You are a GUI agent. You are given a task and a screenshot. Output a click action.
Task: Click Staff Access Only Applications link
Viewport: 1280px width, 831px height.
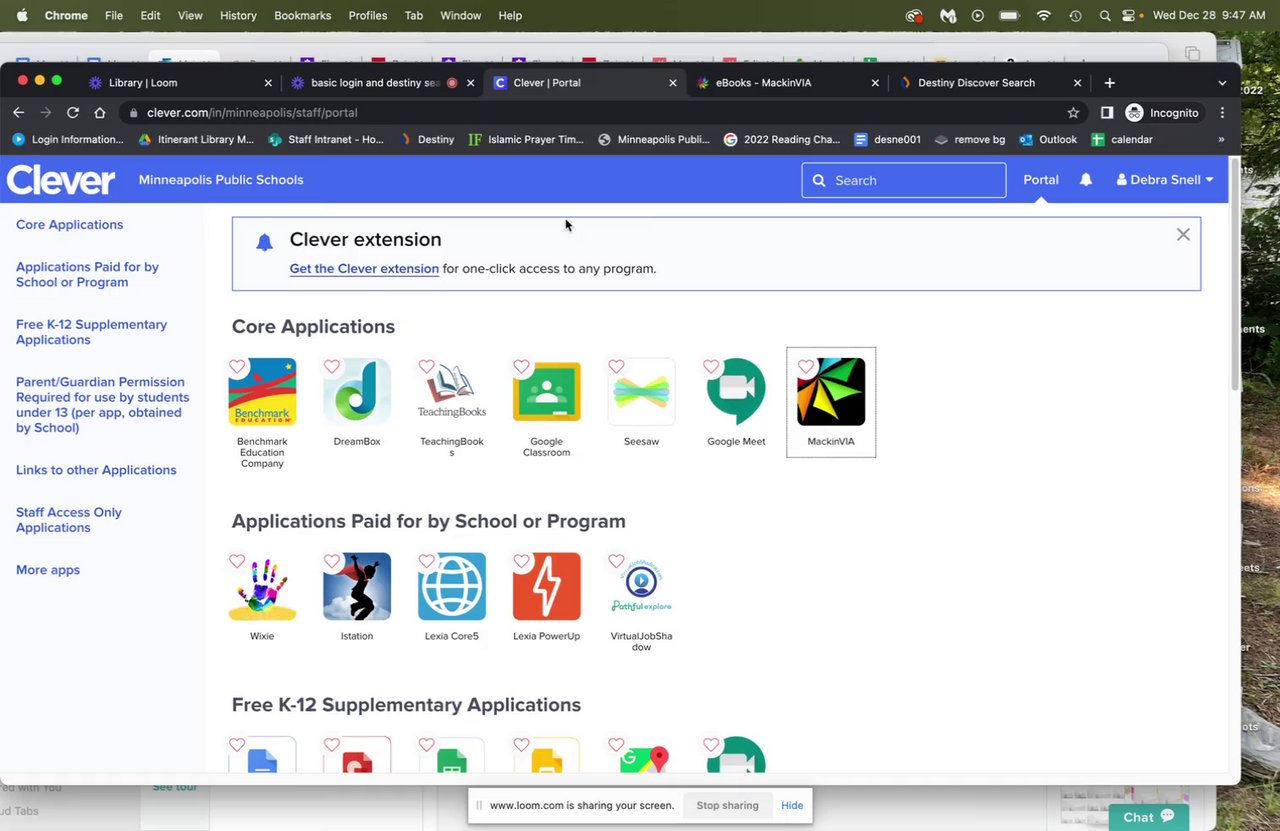pos(69,520)
